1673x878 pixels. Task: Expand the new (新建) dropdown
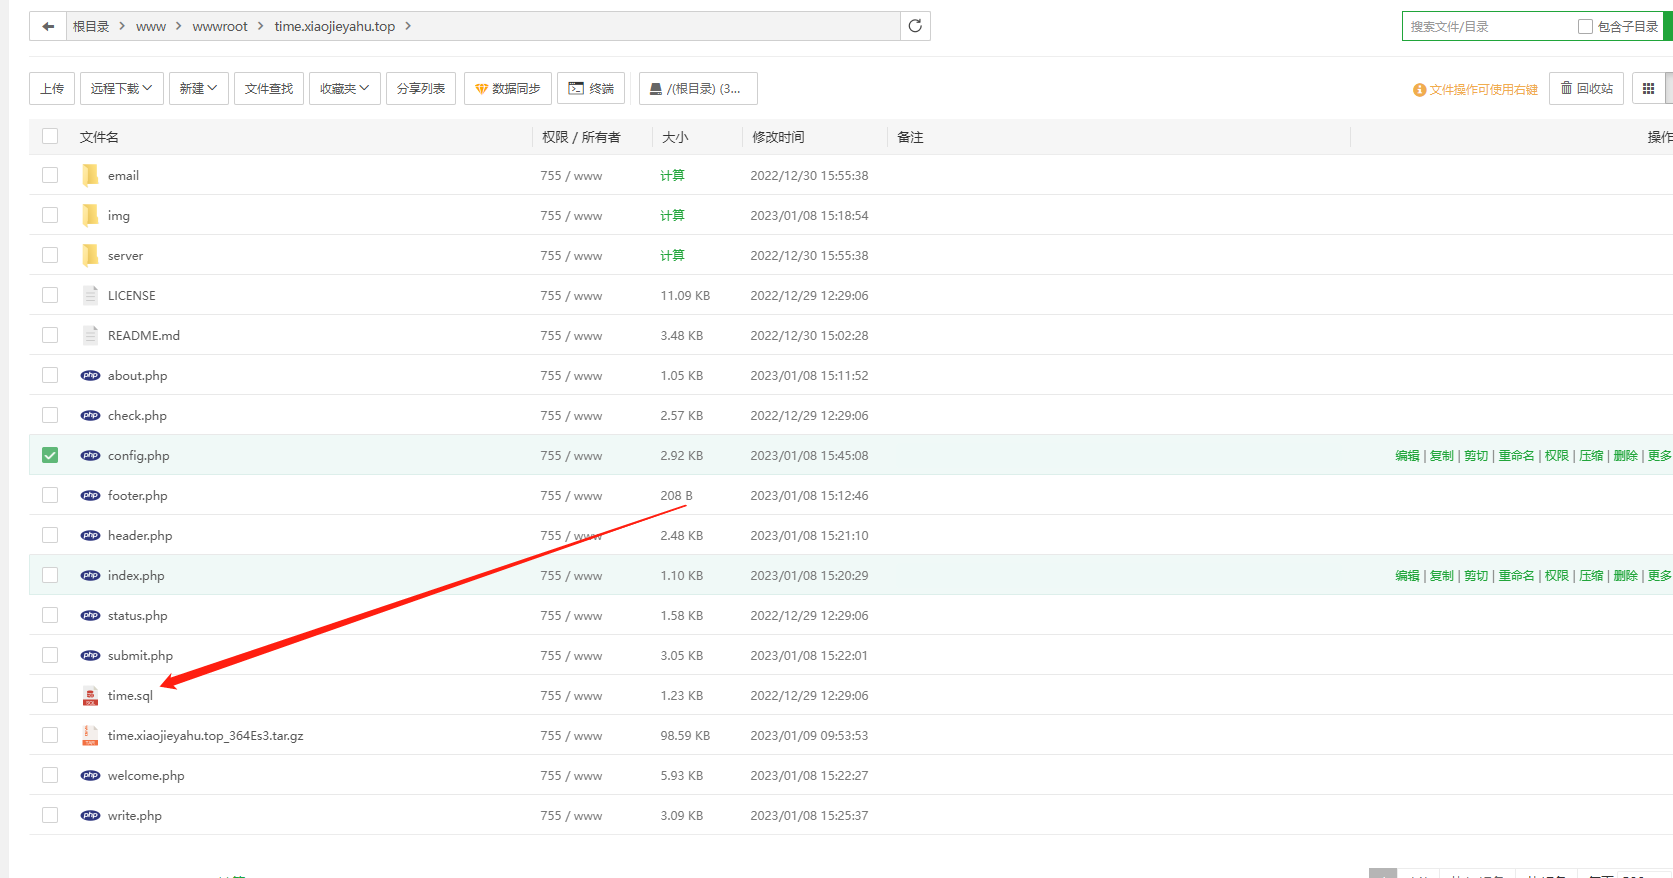click(x=198, y=88)
